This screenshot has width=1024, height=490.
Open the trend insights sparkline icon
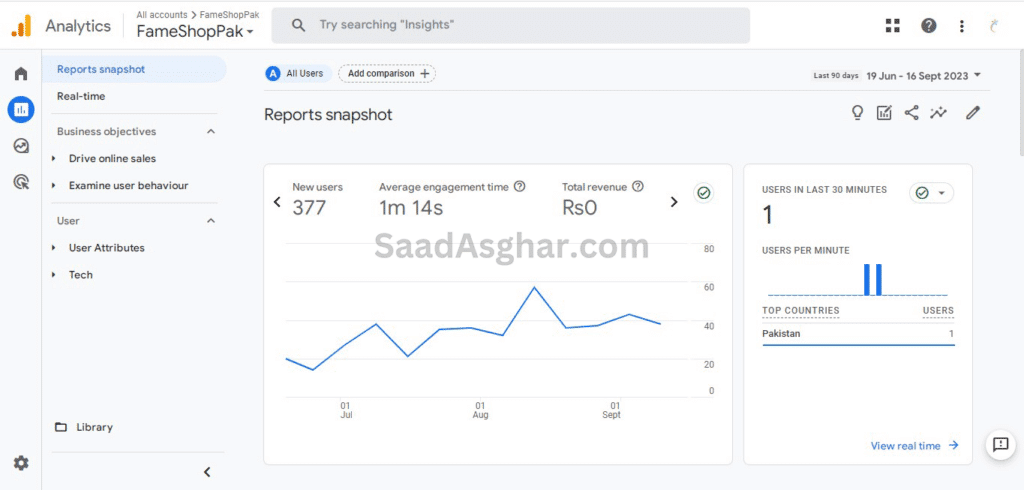pos(938,112)
